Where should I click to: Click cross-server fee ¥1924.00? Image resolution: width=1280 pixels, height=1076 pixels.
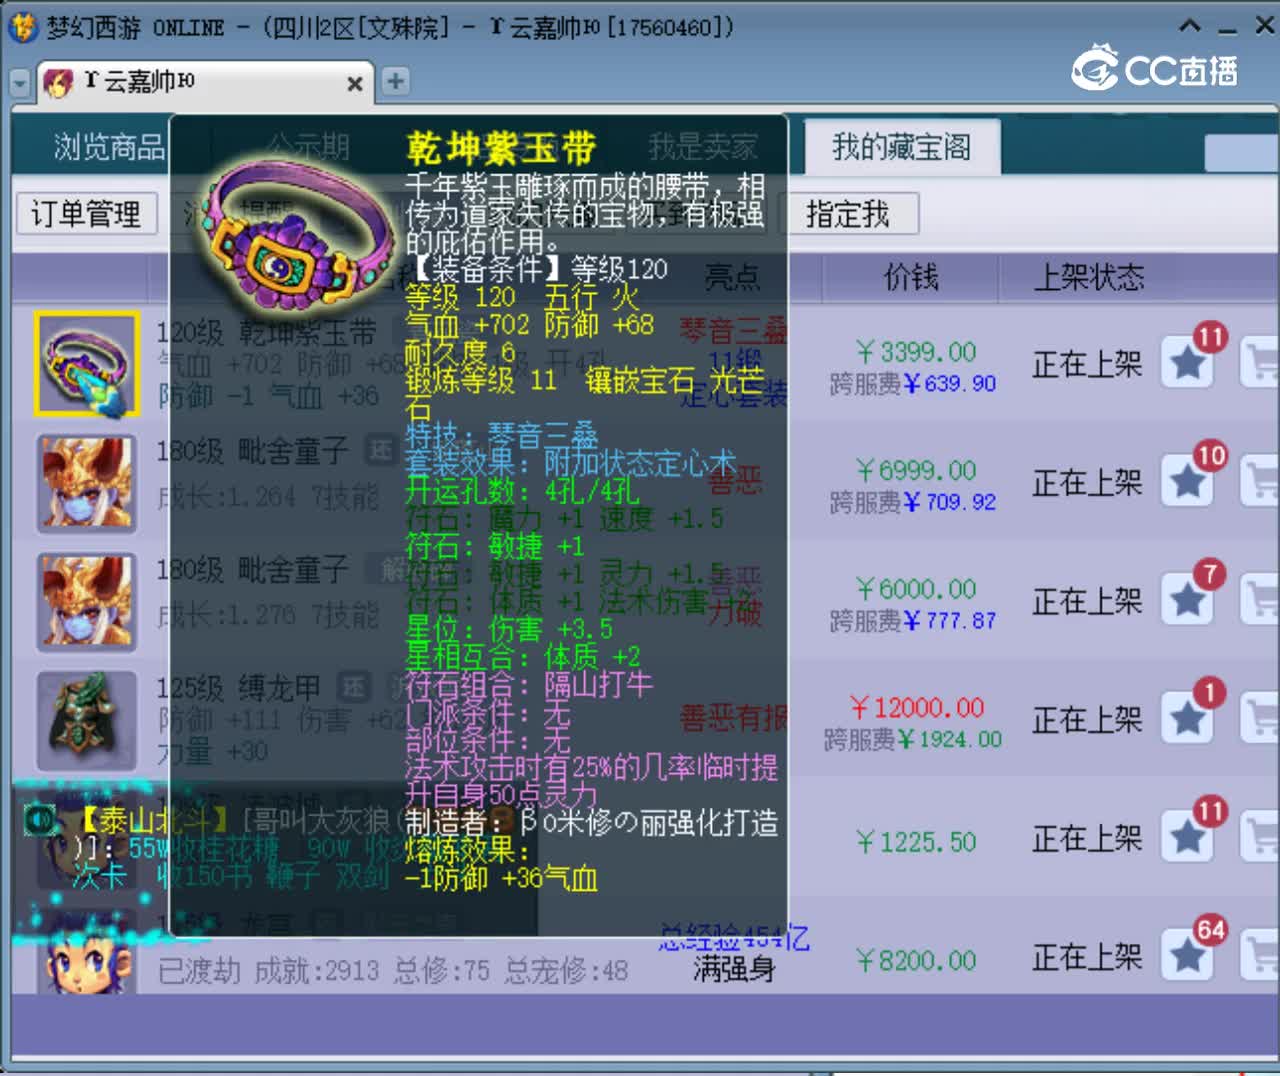coord(948,739)
